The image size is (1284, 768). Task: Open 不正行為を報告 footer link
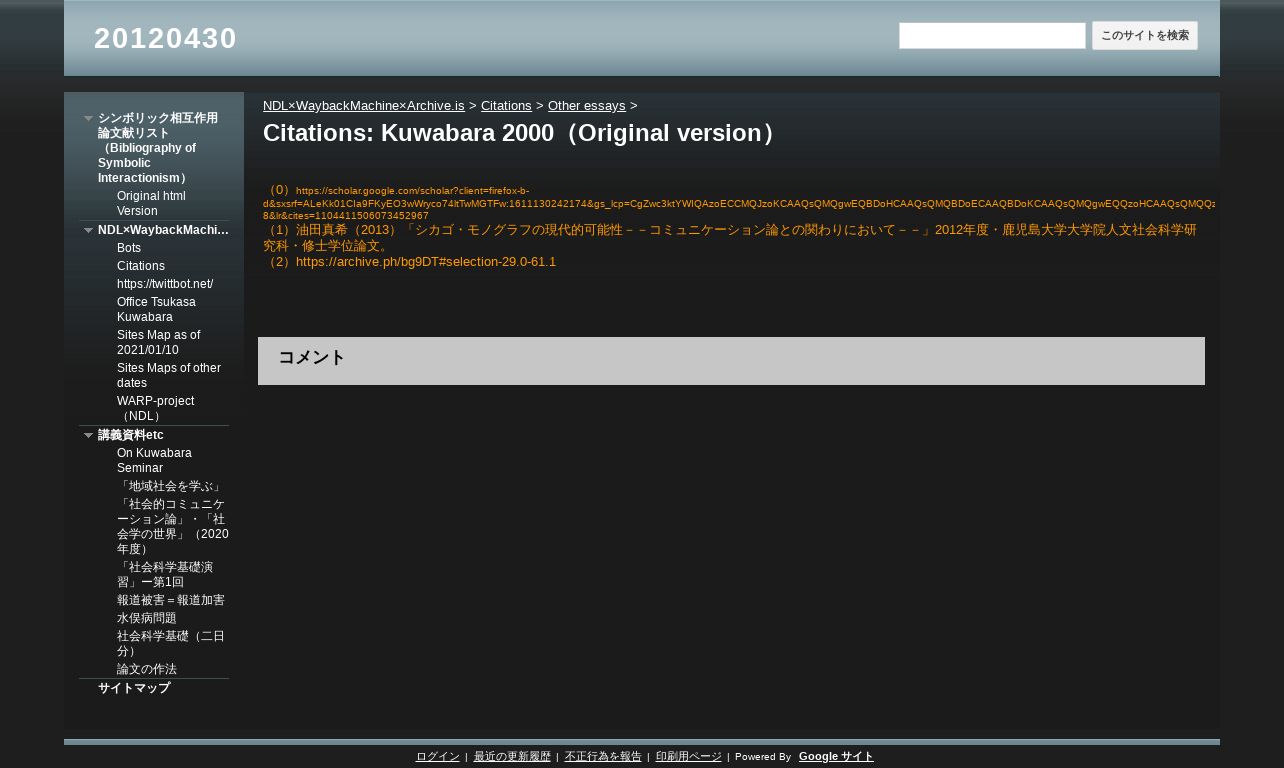[603, 757]
